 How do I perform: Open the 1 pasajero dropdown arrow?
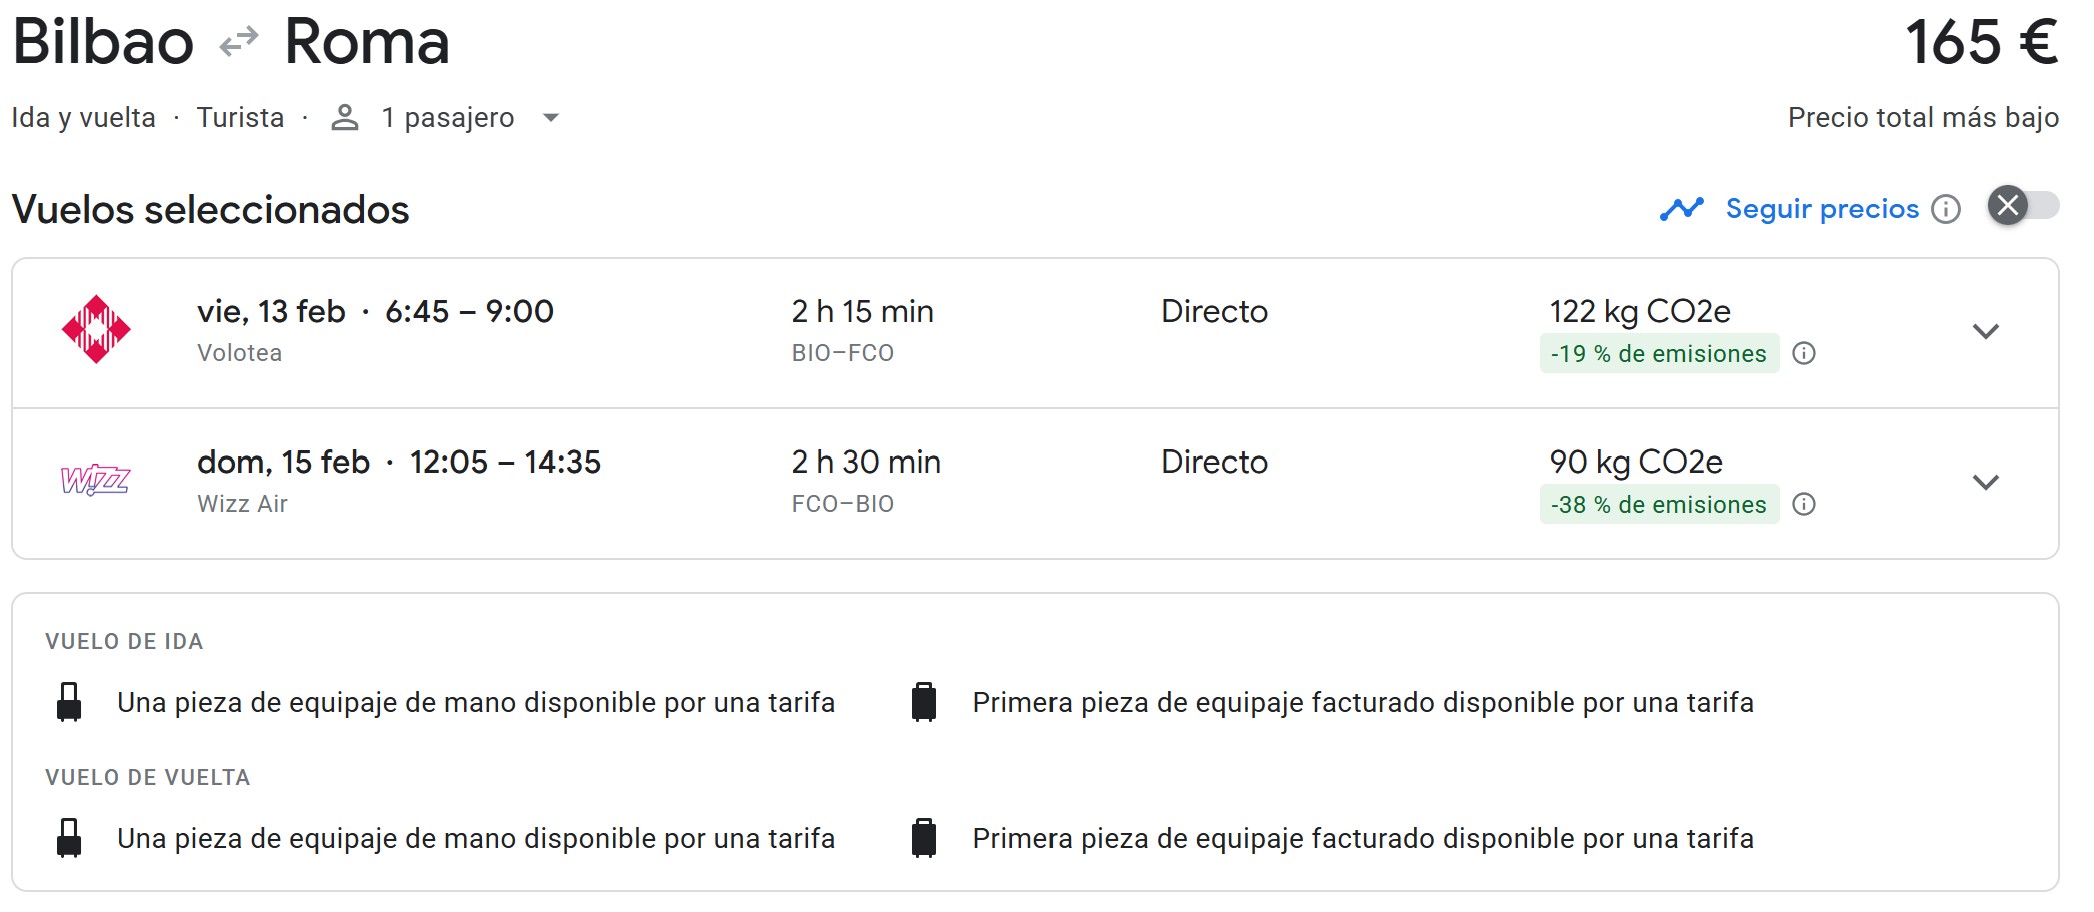pyautogui.click(x=550, y=118)
